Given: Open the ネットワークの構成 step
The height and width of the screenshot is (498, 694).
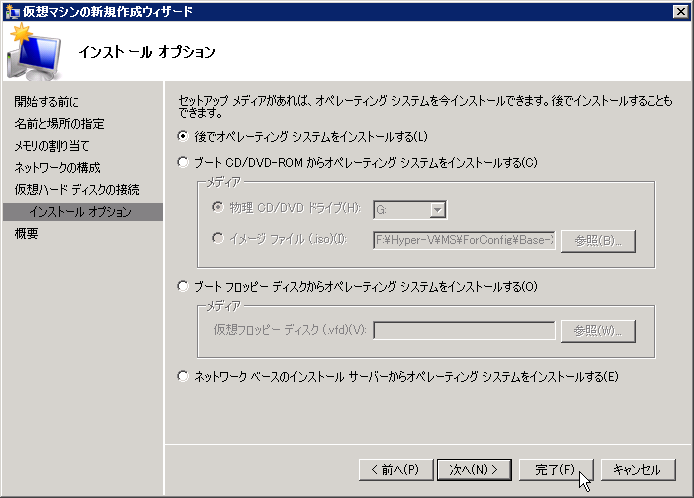Looking at the screenshot, I should (x=58, y=167).
